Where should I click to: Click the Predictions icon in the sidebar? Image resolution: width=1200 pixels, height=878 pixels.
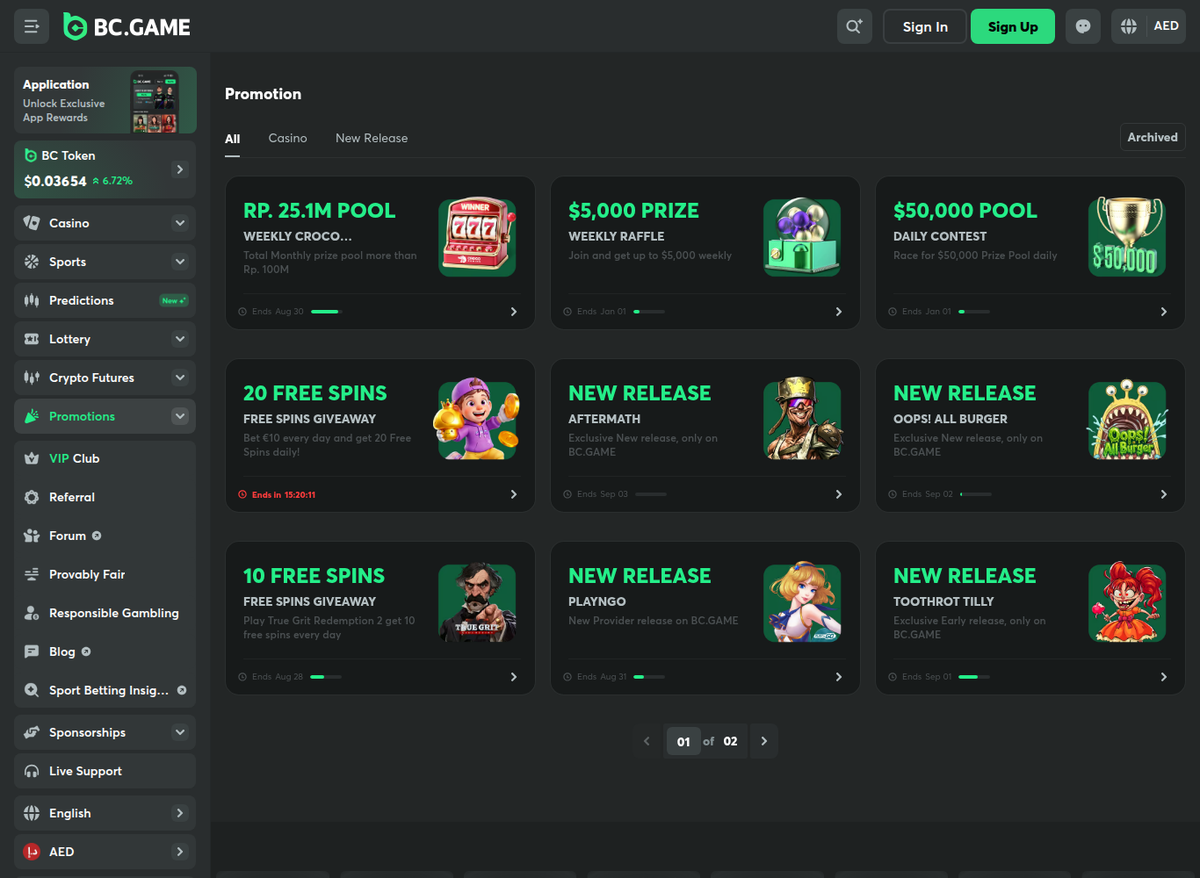[31, 300]
